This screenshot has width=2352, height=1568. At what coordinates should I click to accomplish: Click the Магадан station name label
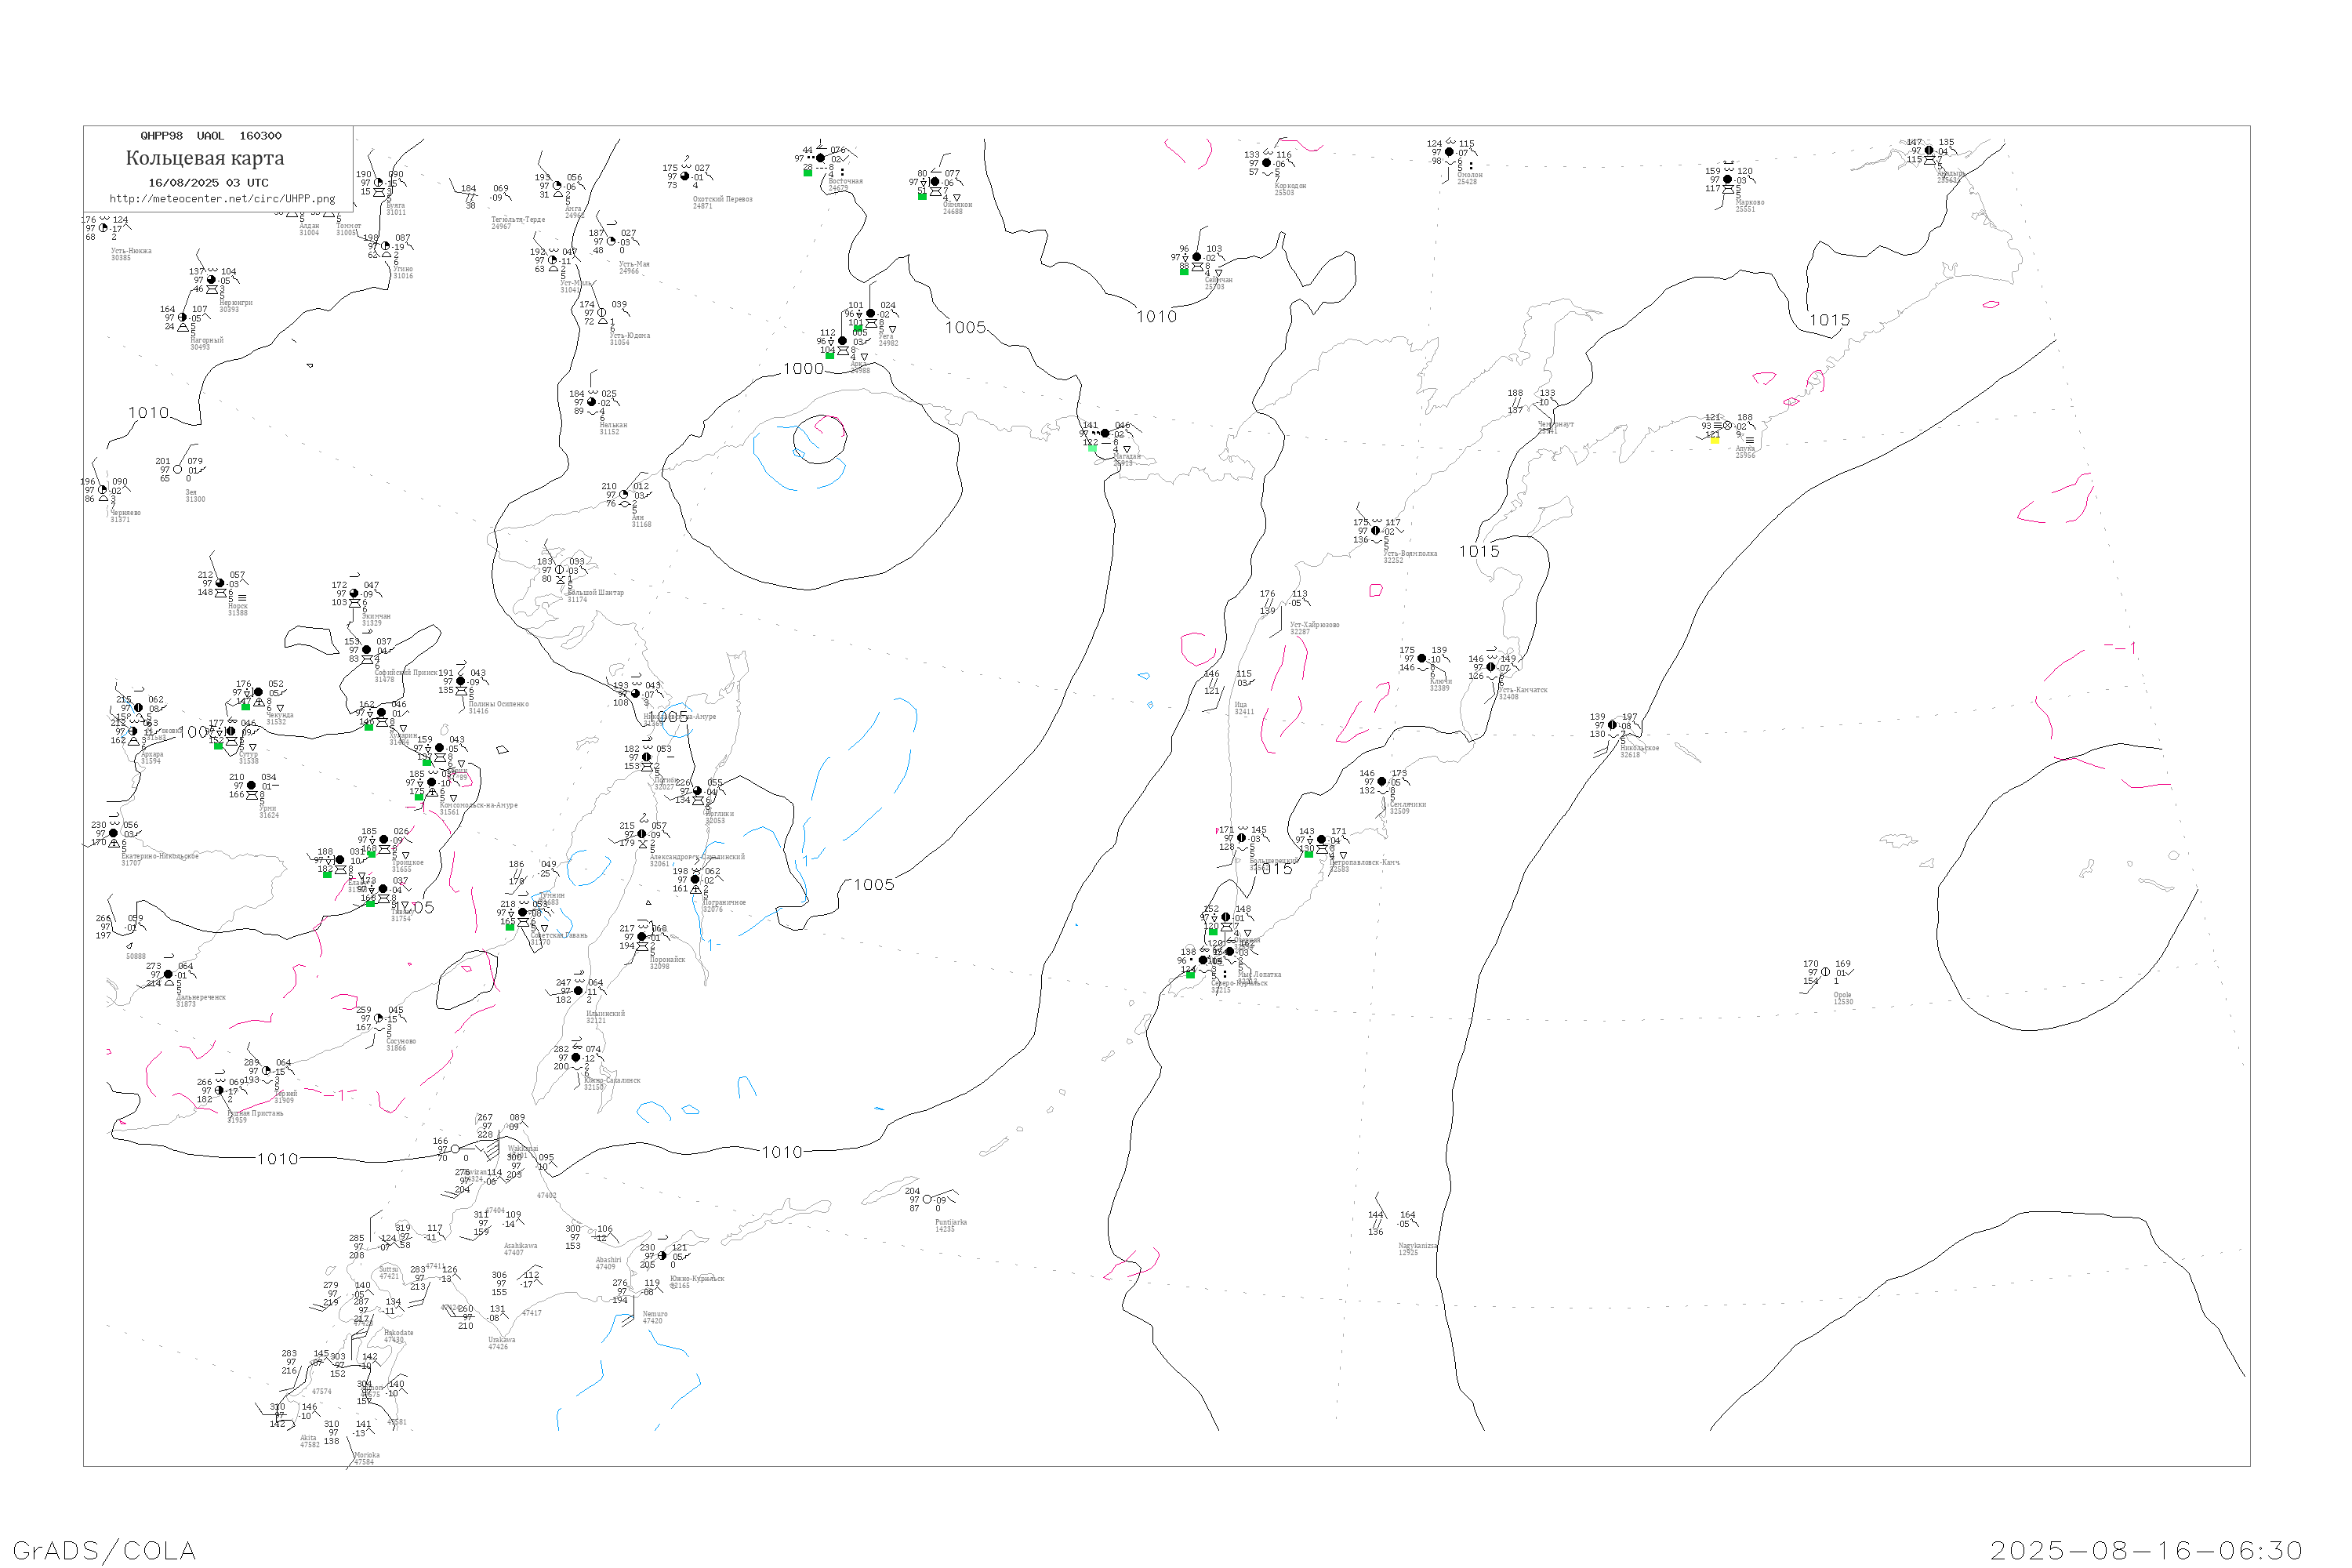(x=1127, y=457)
